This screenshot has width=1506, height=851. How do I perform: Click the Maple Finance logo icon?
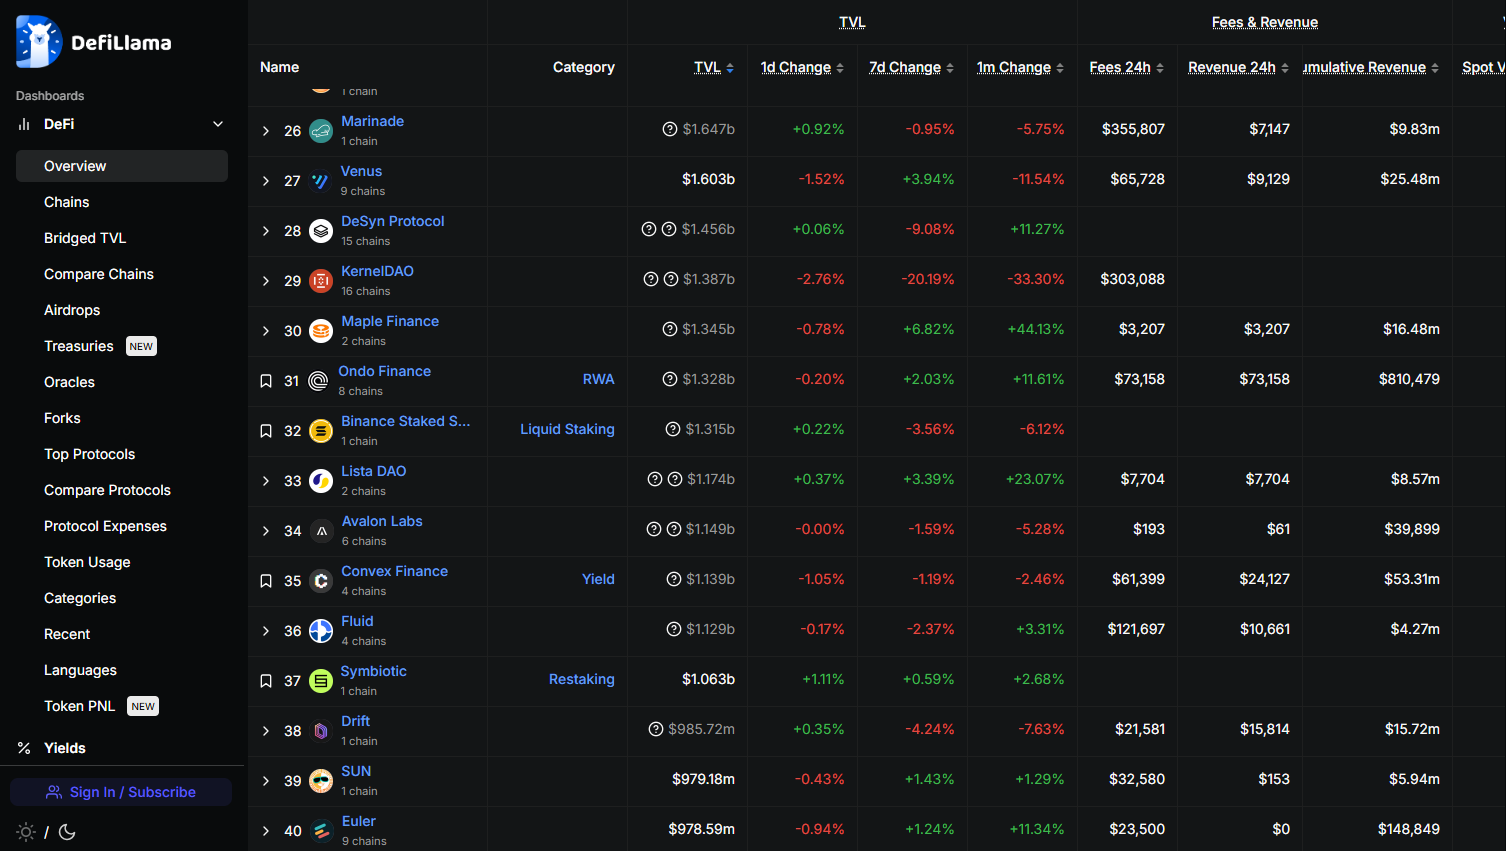321,331
